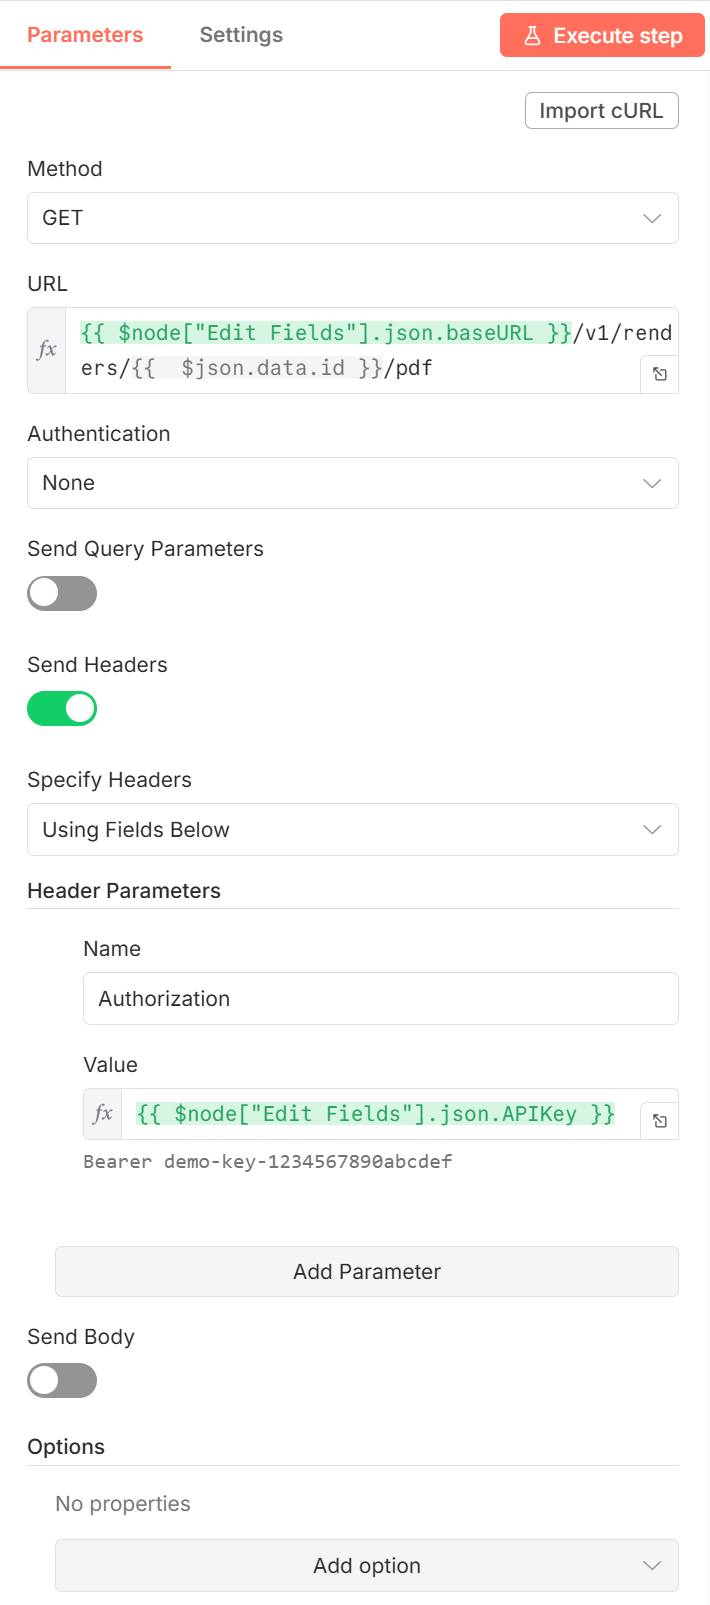Disable the Send Headers switch
Screen dimensions: 710x1605
click(x=62, y=708)
